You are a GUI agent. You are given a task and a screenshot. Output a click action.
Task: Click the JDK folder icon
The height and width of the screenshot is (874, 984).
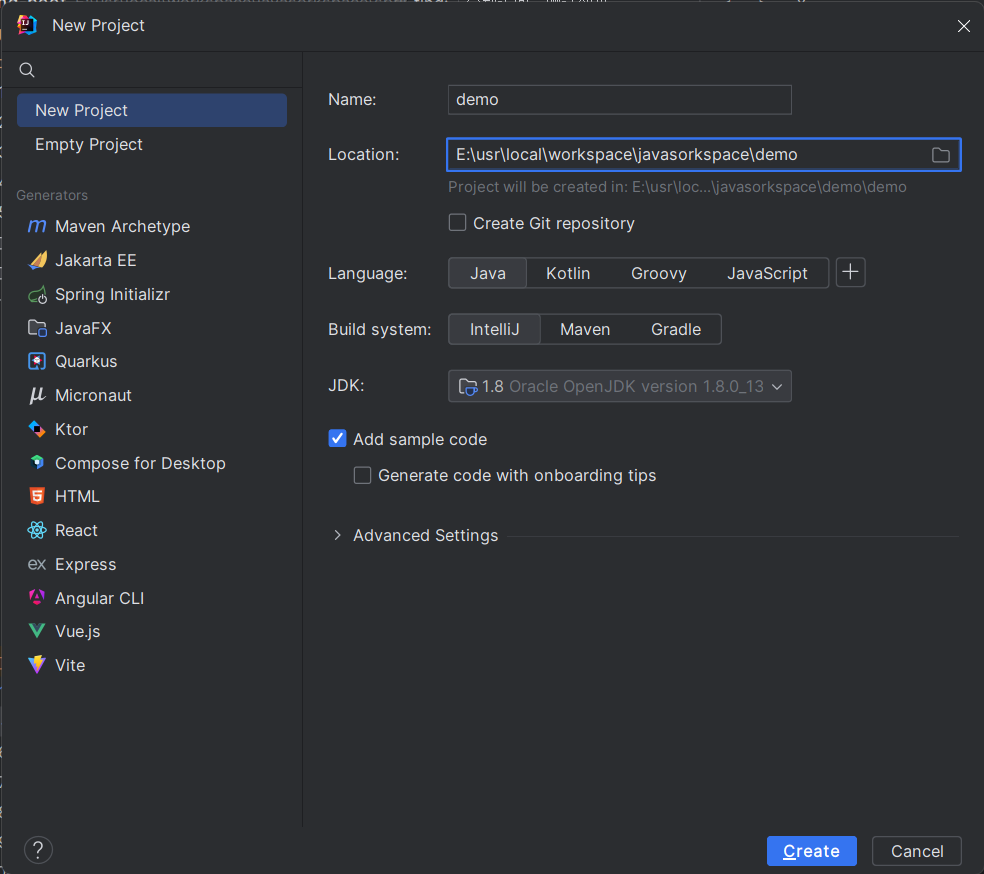click(468, 386)
